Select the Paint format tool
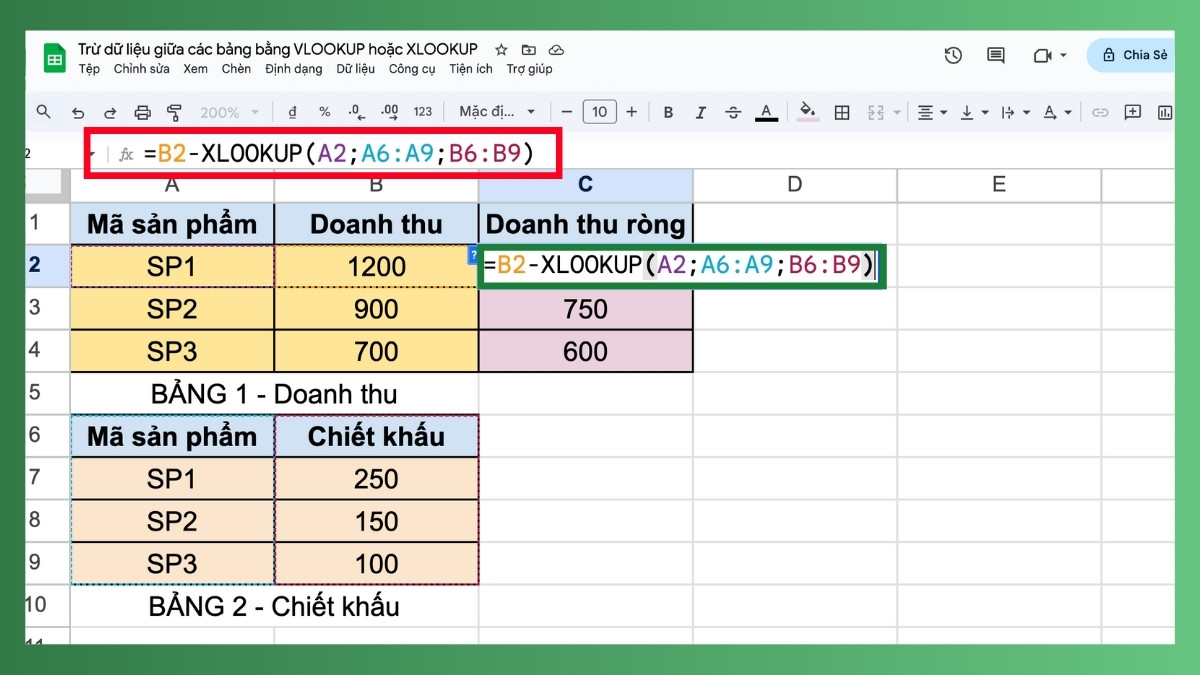 click(175, 112)
